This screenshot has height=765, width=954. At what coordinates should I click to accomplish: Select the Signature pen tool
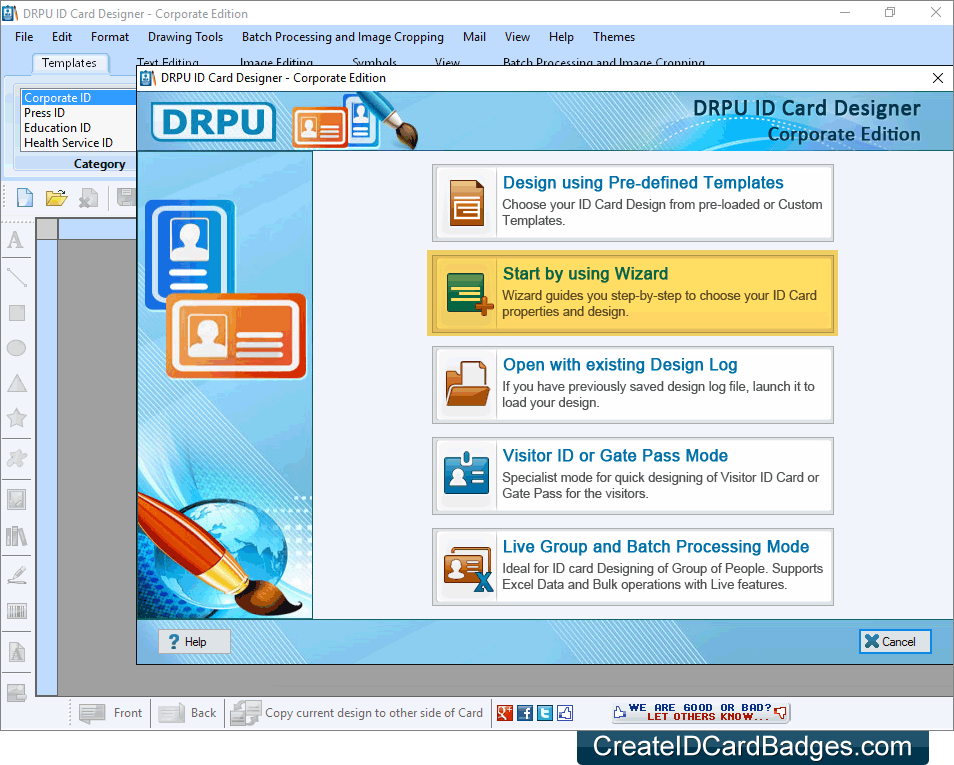point(16,575)
